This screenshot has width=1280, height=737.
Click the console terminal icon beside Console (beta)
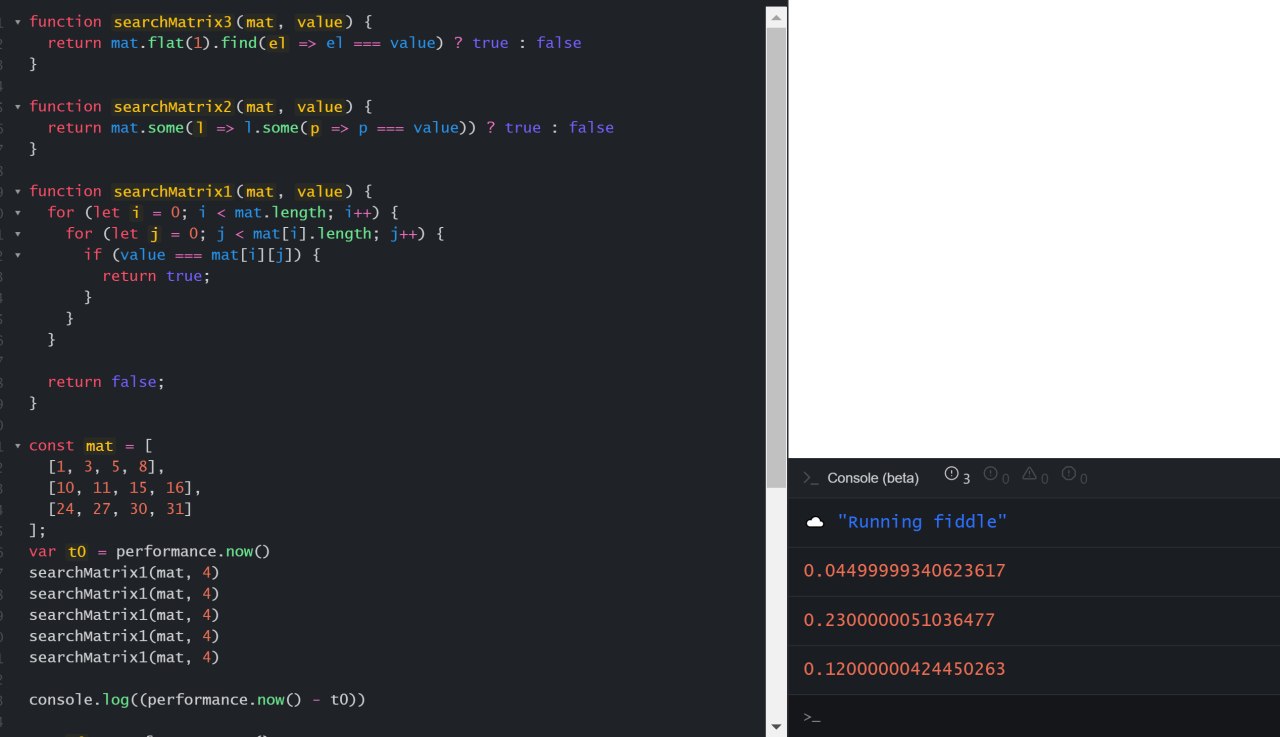click(x=811, y=478)
